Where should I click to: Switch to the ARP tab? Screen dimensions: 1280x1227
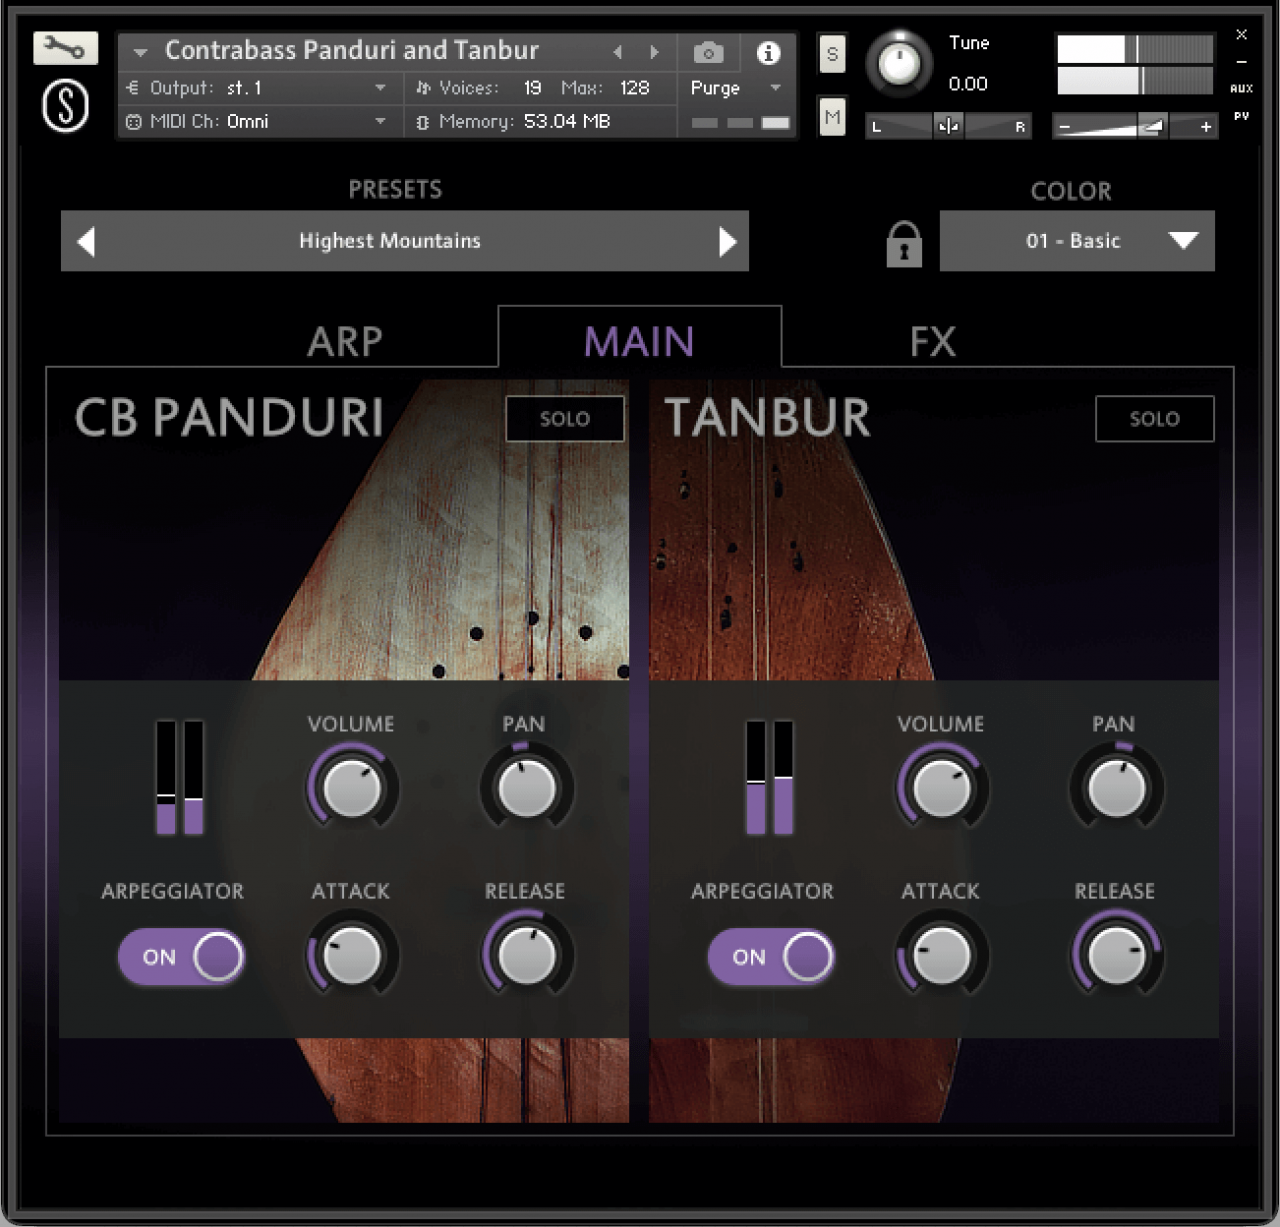click(x=347, y=341)
